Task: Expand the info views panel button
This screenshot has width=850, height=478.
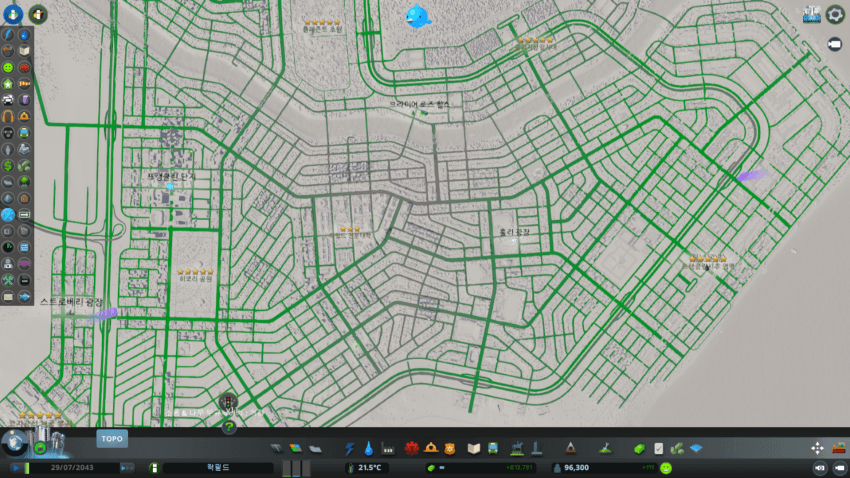Action: point(14,14)
